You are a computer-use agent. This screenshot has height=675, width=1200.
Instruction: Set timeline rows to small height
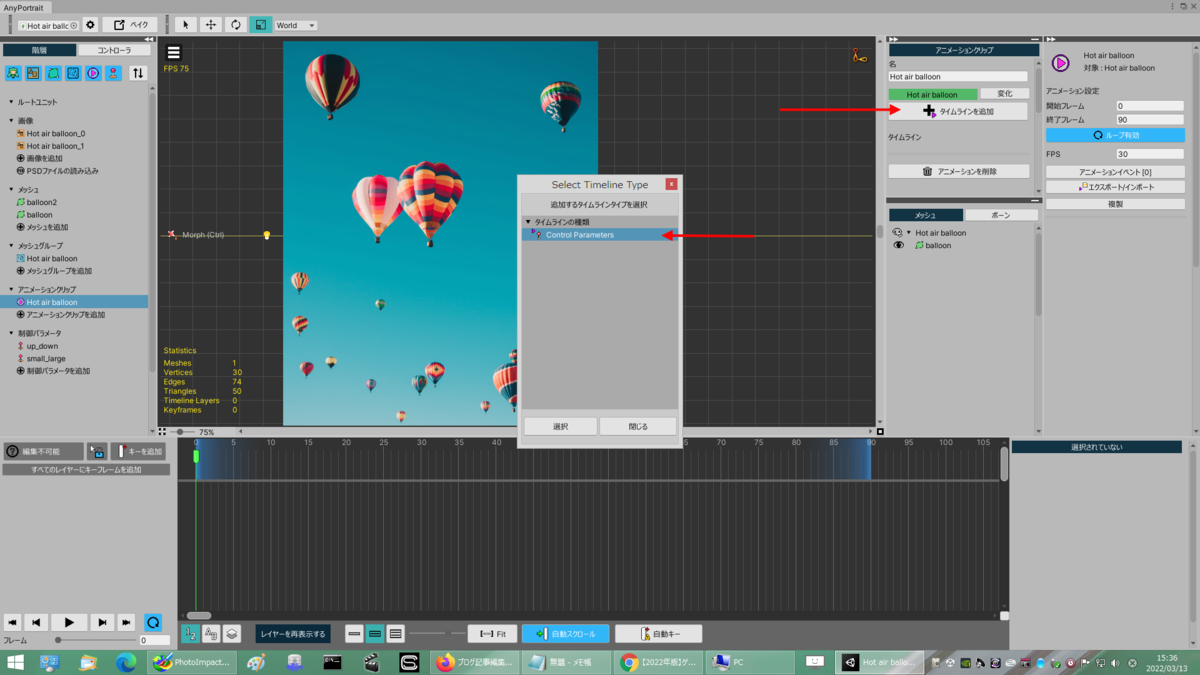pos(354,634)
